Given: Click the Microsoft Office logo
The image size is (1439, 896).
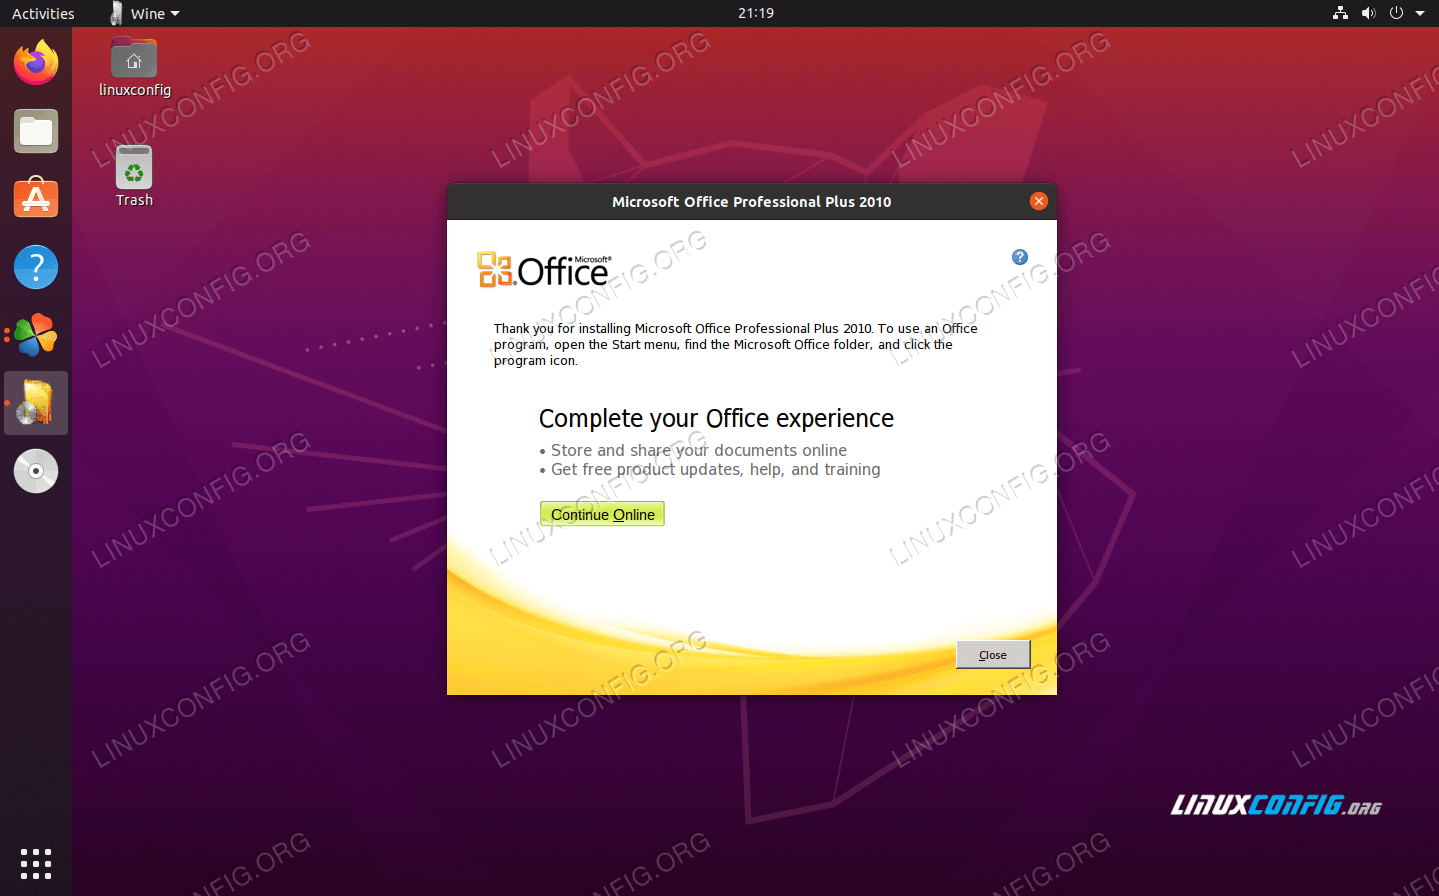Looking at the screenshot, I should [x=544, y=269].
